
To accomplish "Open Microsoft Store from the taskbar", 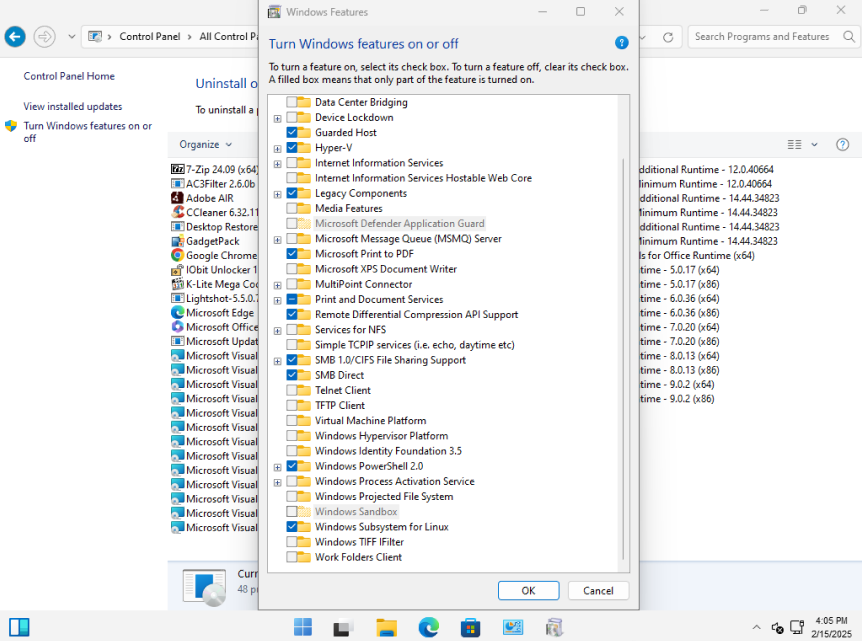I will (470, 627).
